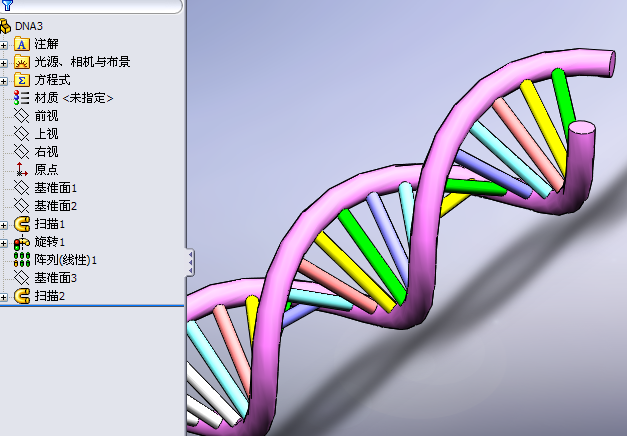Collapse the feature tree panel handle
The width and height of the screenshot is (627, 436).
[190, 262]
